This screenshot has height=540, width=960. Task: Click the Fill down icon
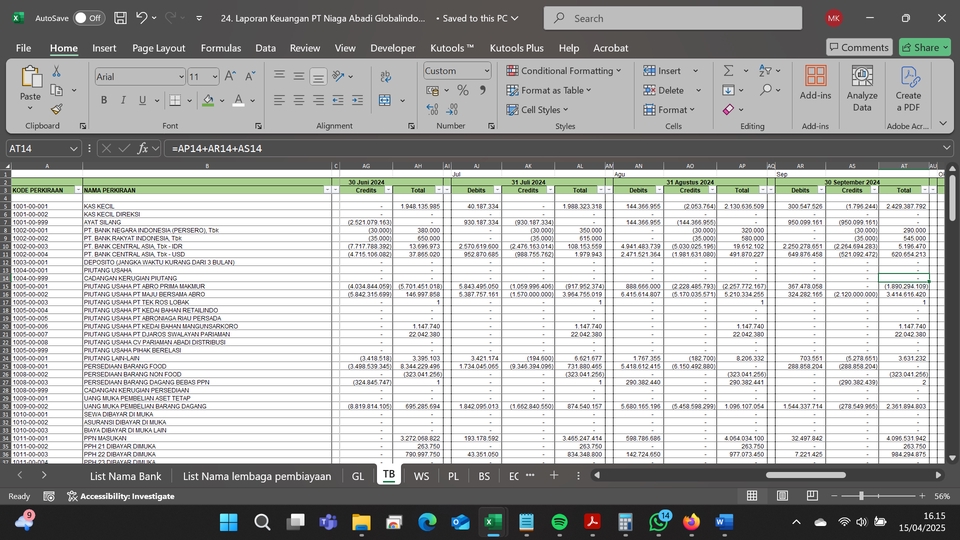click(x=728, y=90)
